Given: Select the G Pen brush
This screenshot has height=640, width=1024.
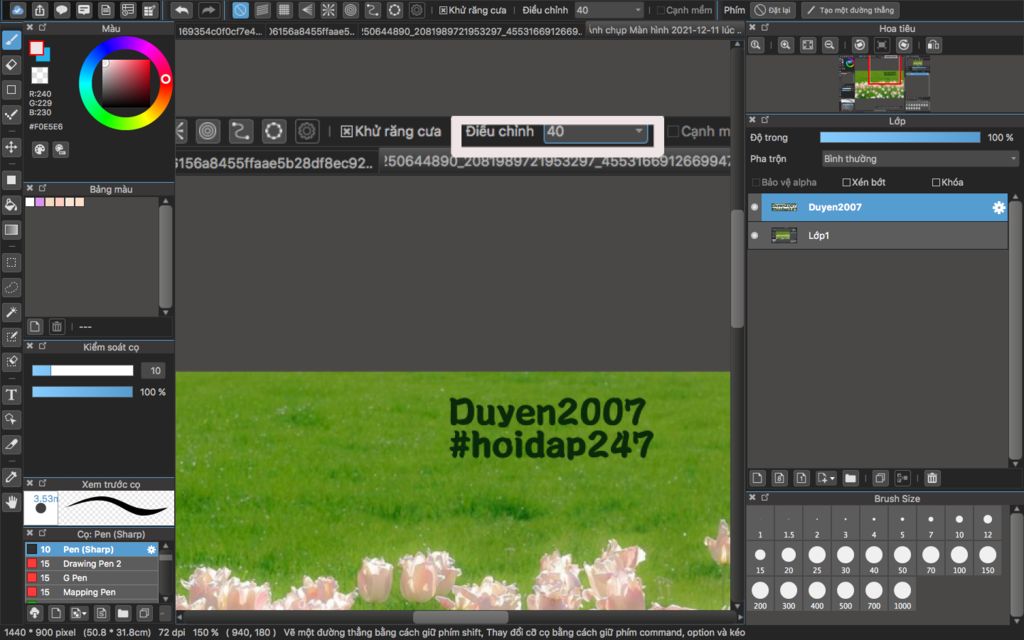Looking at the screenshot, I should tap(78, 578).
